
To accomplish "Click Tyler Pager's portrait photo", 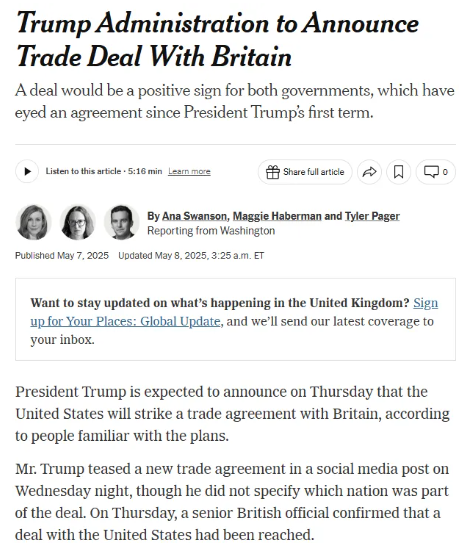I will click(x=122, y=222).
